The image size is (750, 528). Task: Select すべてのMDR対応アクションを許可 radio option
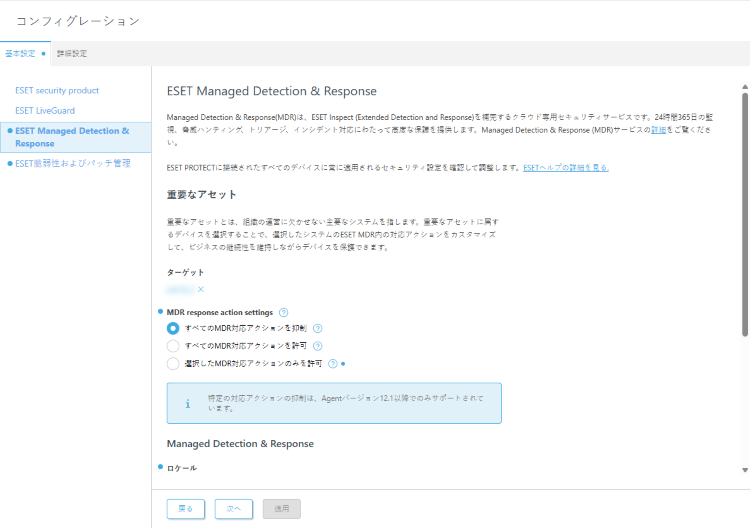[x=173, y=346]
